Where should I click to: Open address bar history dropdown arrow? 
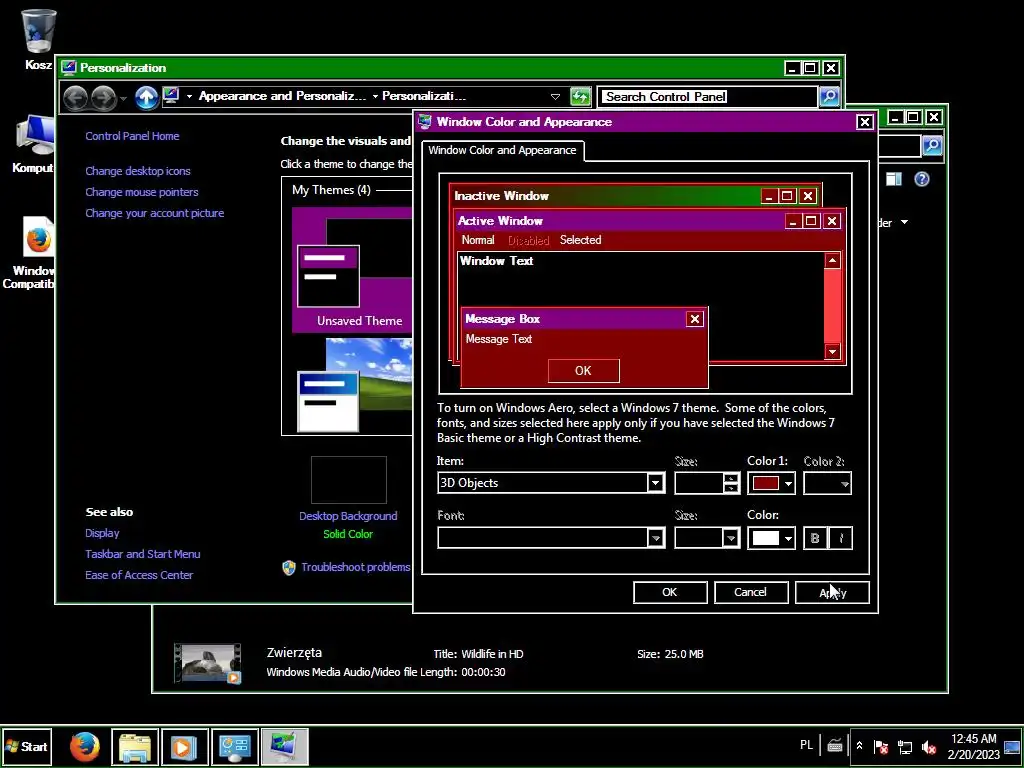[x=555, y=97]
